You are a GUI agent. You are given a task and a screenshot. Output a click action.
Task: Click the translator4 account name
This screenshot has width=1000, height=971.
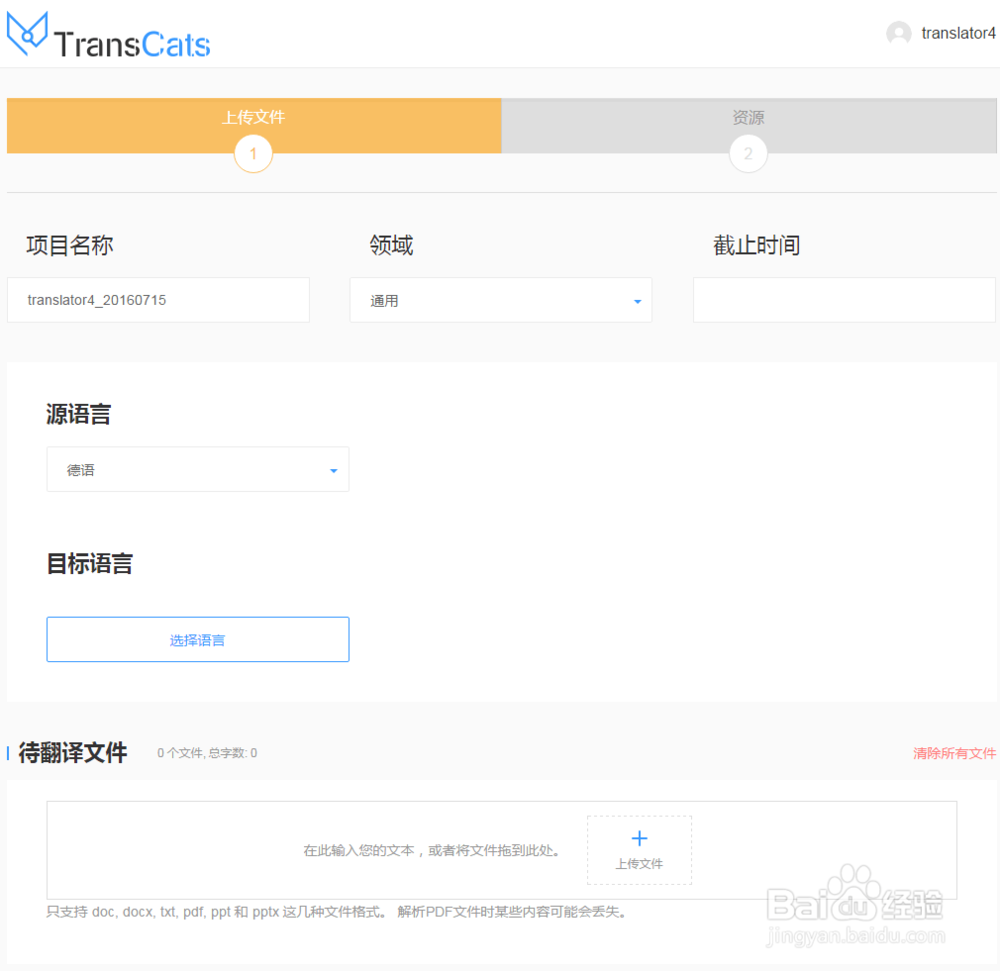[957, 32]
